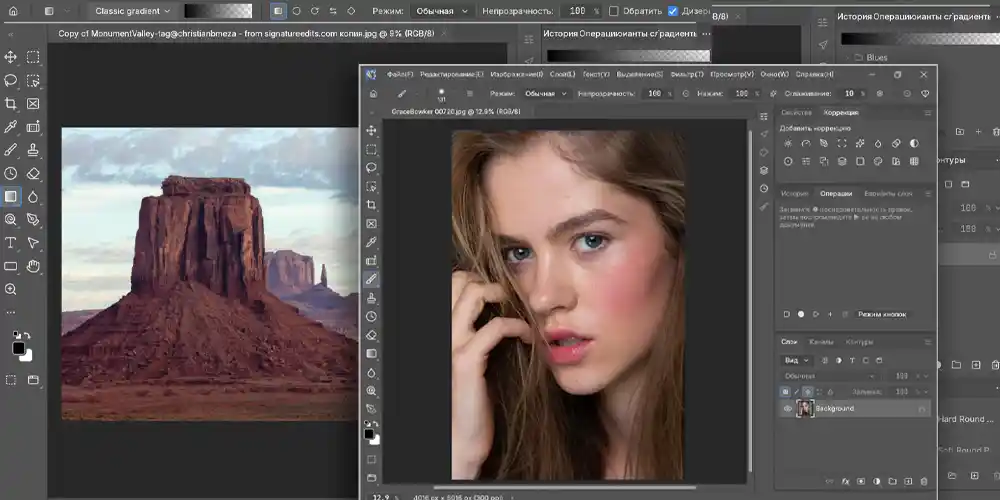
Task: Select the Blur drop tool in front window
Action: (371, 372)
